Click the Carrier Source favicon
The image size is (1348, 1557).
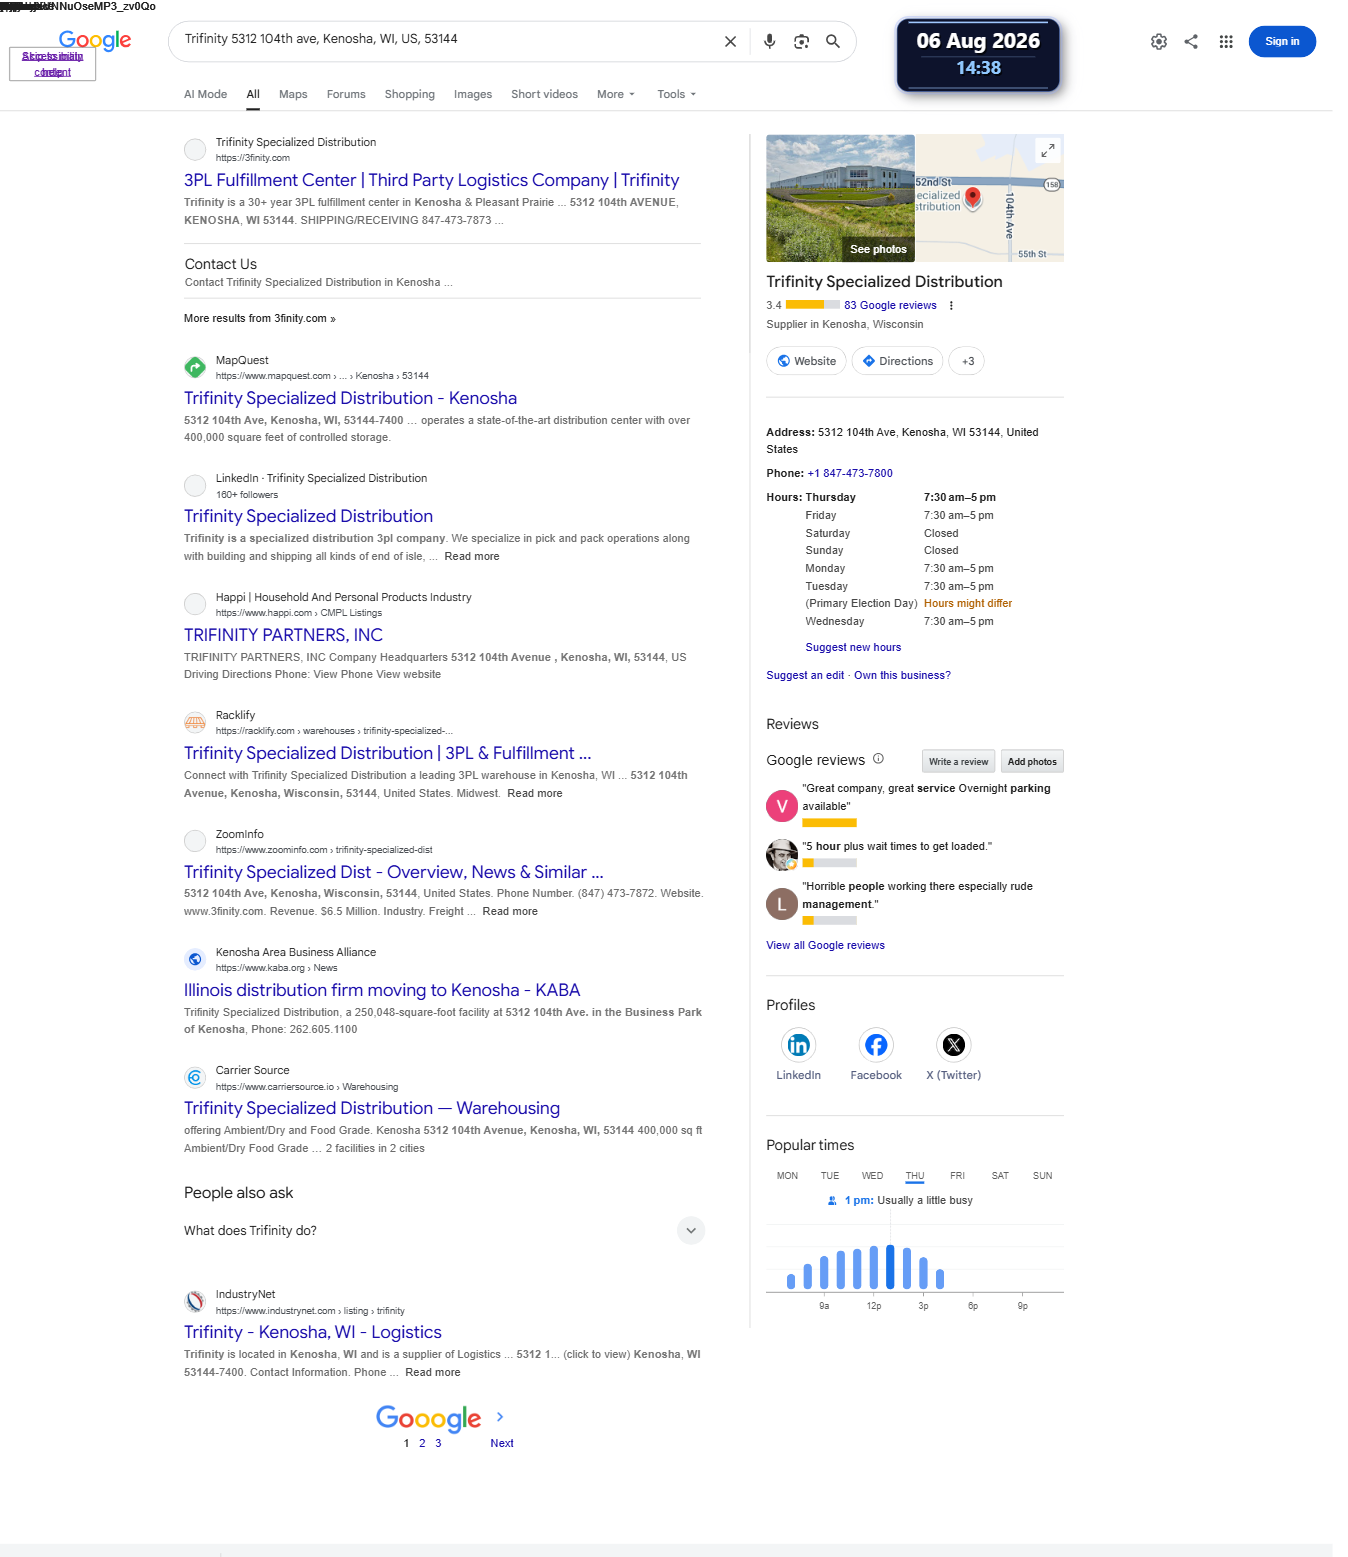click(195, 1078)
